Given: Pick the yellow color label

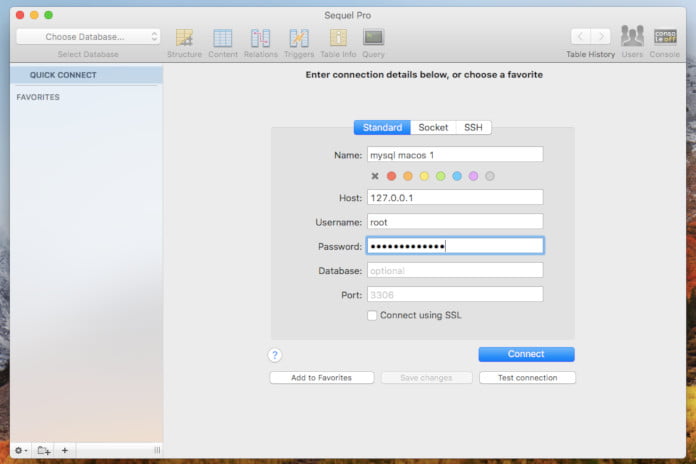Looking at the screenshot, I should pos(424,176).
